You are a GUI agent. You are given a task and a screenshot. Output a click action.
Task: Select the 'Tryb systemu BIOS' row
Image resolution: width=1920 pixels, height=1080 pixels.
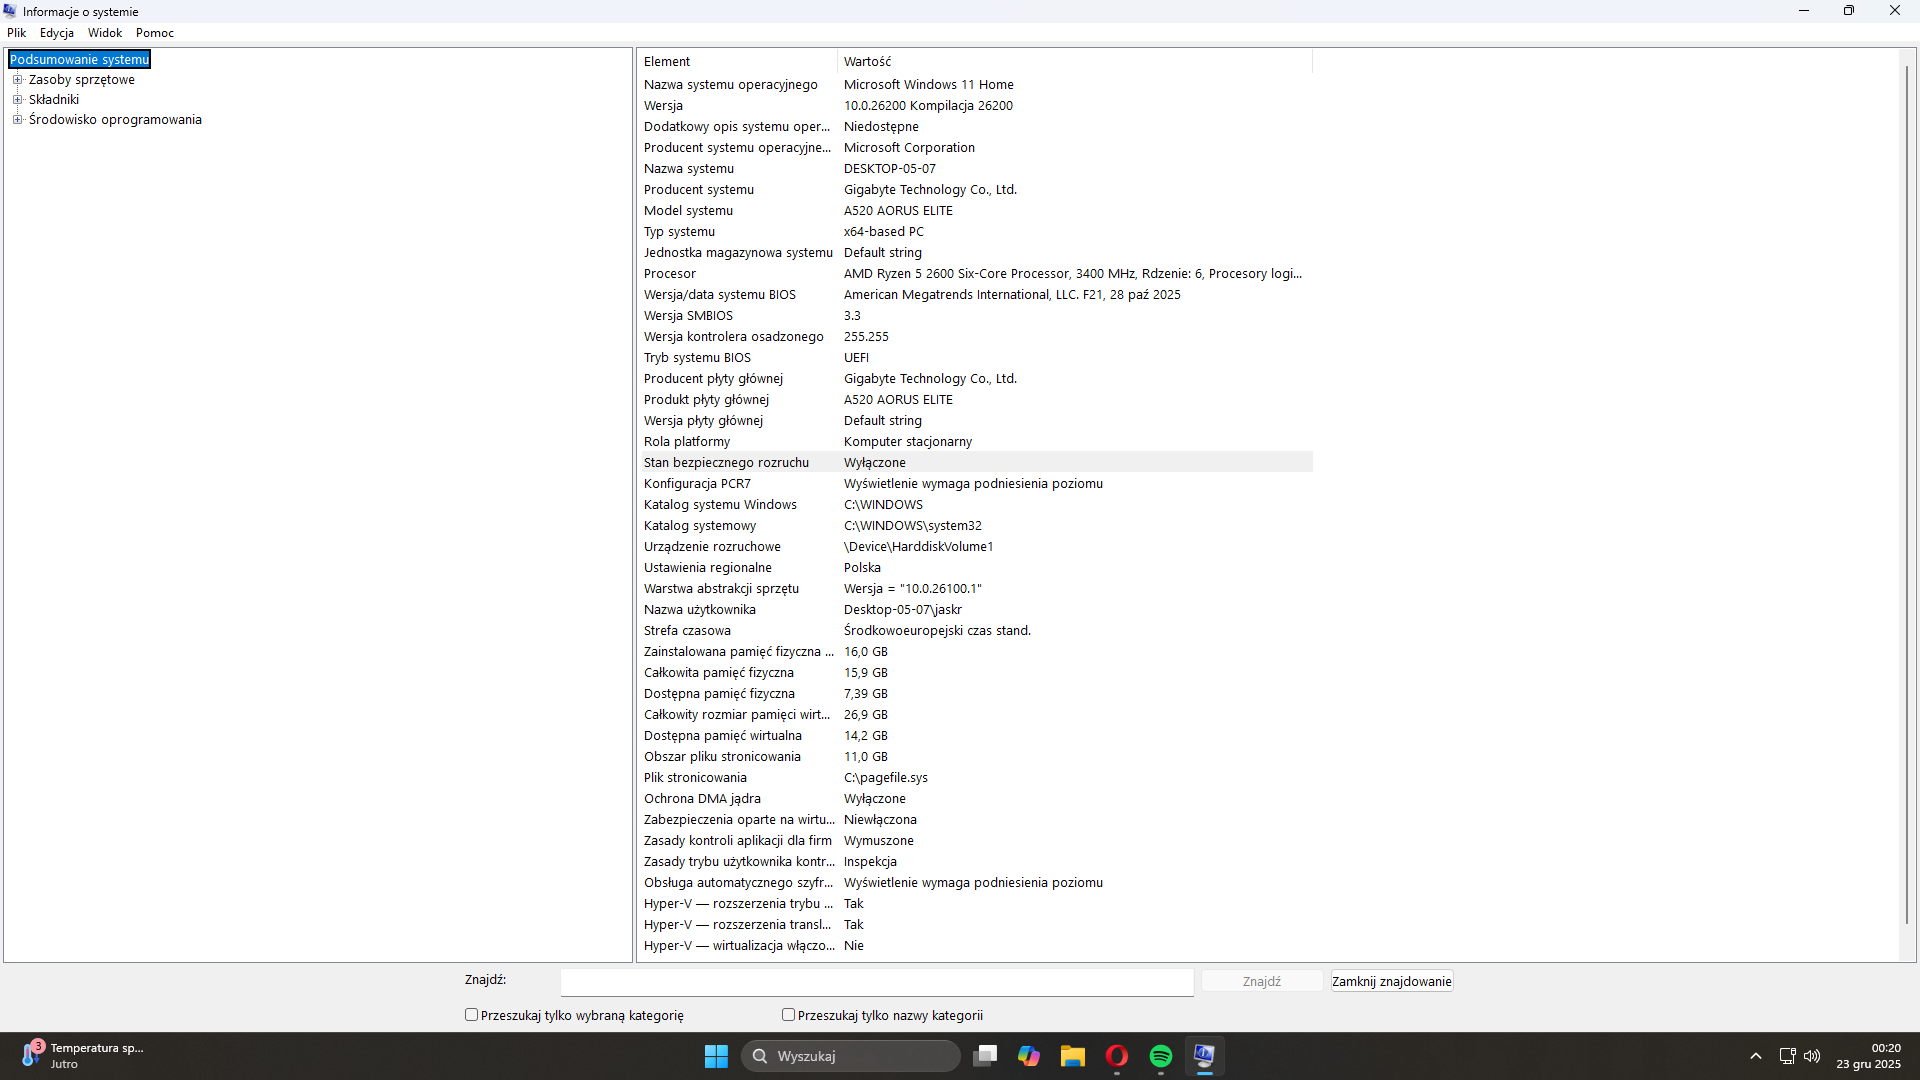click(x=976, y=358)
